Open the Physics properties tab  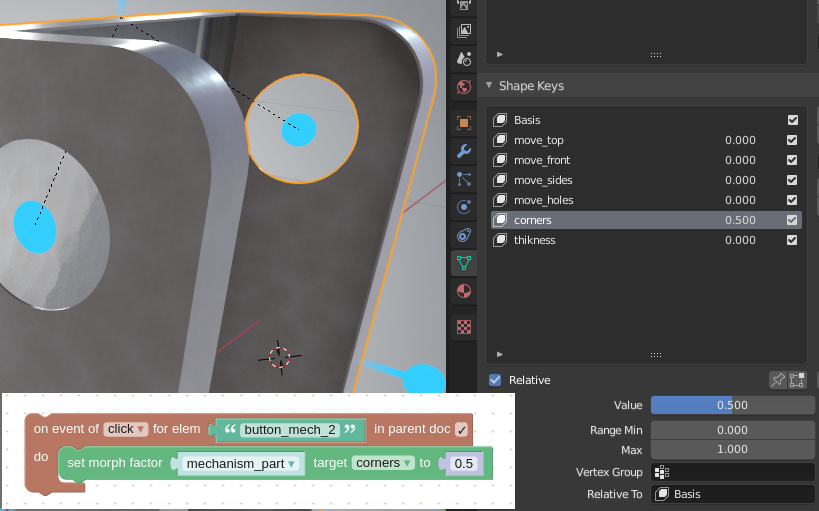tap(463, 207)
